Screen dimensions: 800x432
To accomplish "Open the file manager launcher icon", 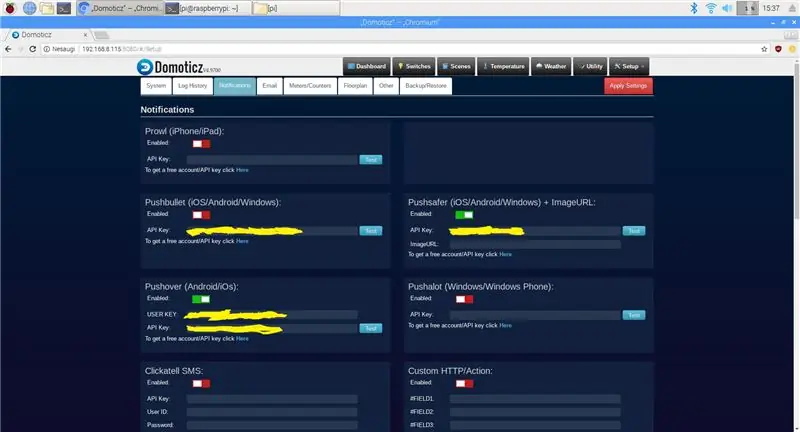I will [47, 8].
